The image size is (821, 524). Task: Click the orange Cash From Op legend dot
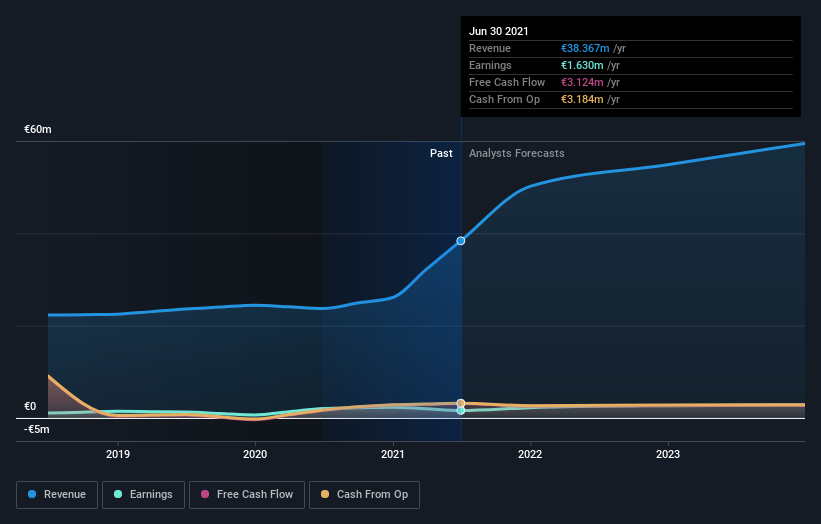pyautogui.click(x=325, y=494)
